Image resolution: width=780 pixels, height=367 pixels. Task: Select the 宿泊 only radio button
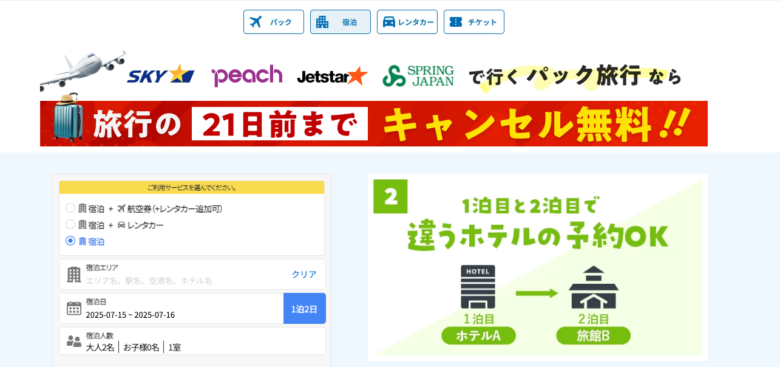pyautogui.click(x=70, y=241)
